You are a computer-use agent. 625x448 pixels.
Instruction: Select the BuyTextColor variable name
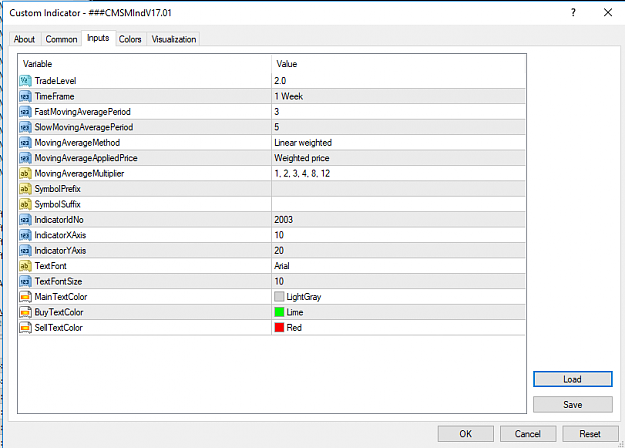click(59, 312)
